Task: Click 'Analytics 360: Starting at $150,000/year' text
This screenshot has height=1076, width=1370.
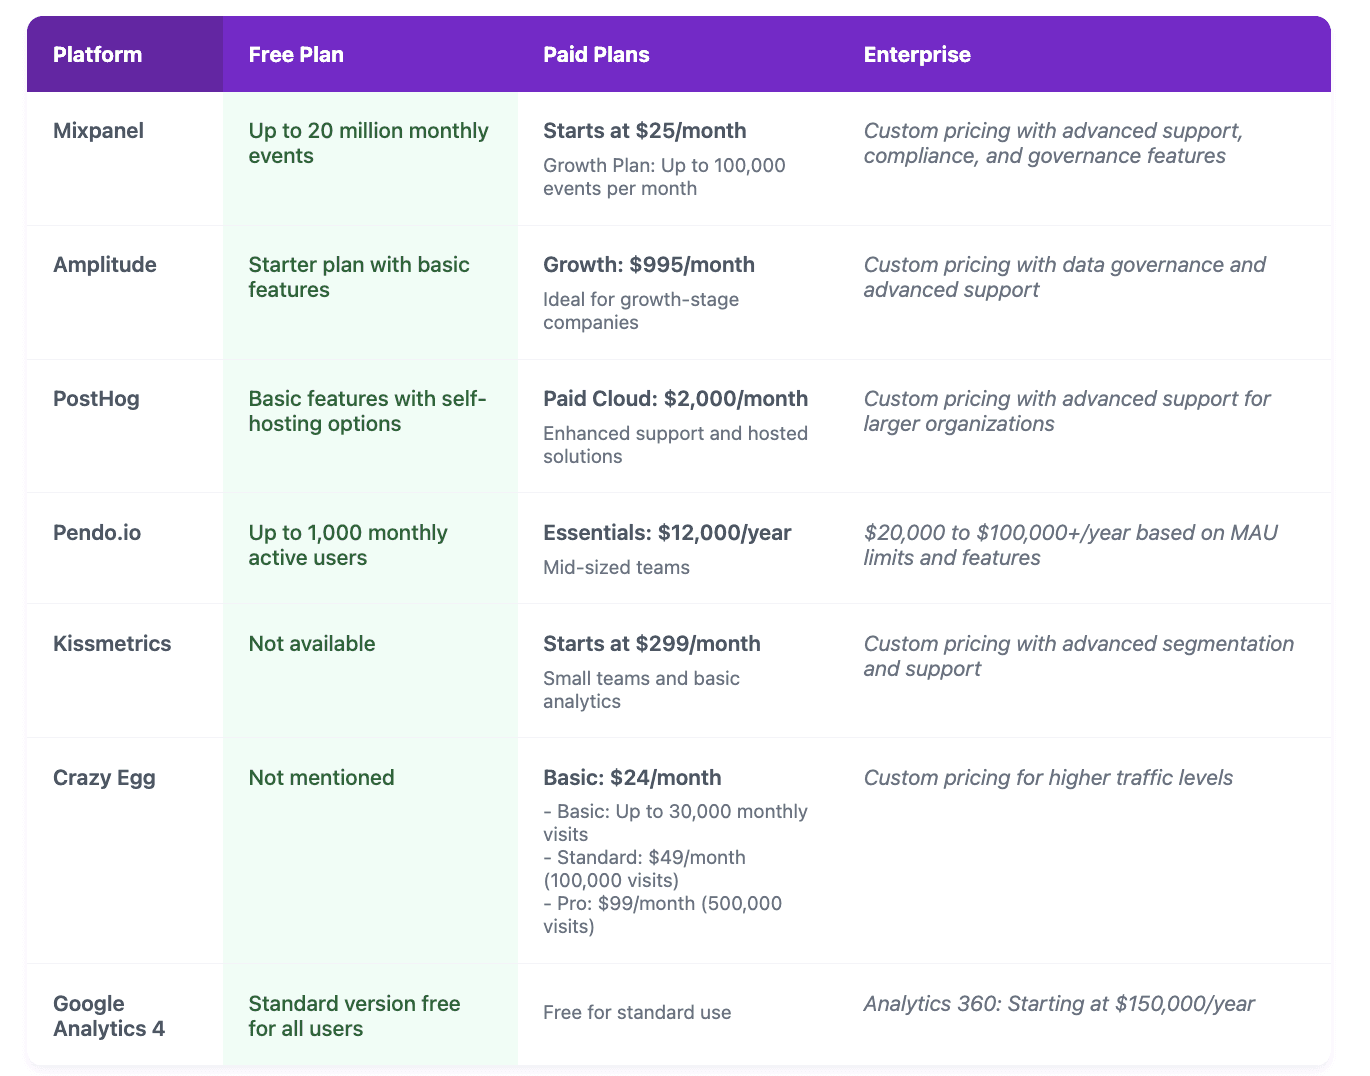Action: tap(1059, 1004)
